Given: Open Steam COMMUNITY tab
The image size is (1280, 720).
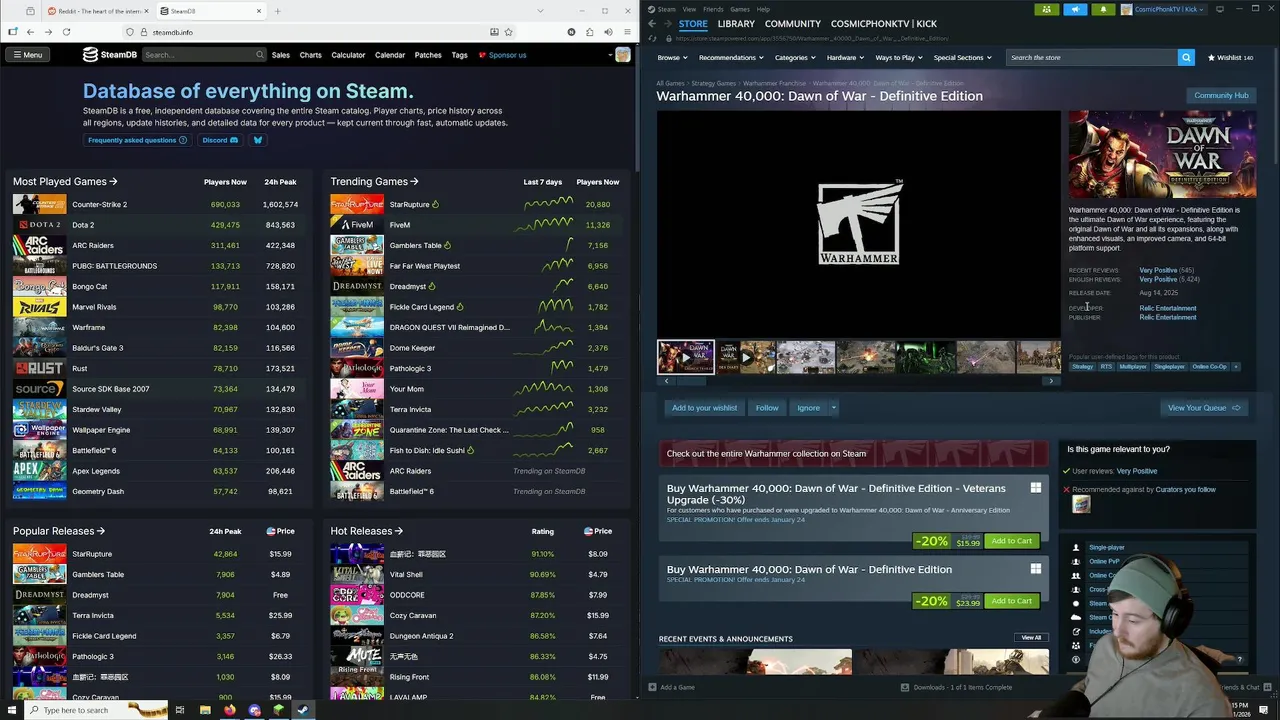Looking at the screenshot, I should (x=793, y=23).
